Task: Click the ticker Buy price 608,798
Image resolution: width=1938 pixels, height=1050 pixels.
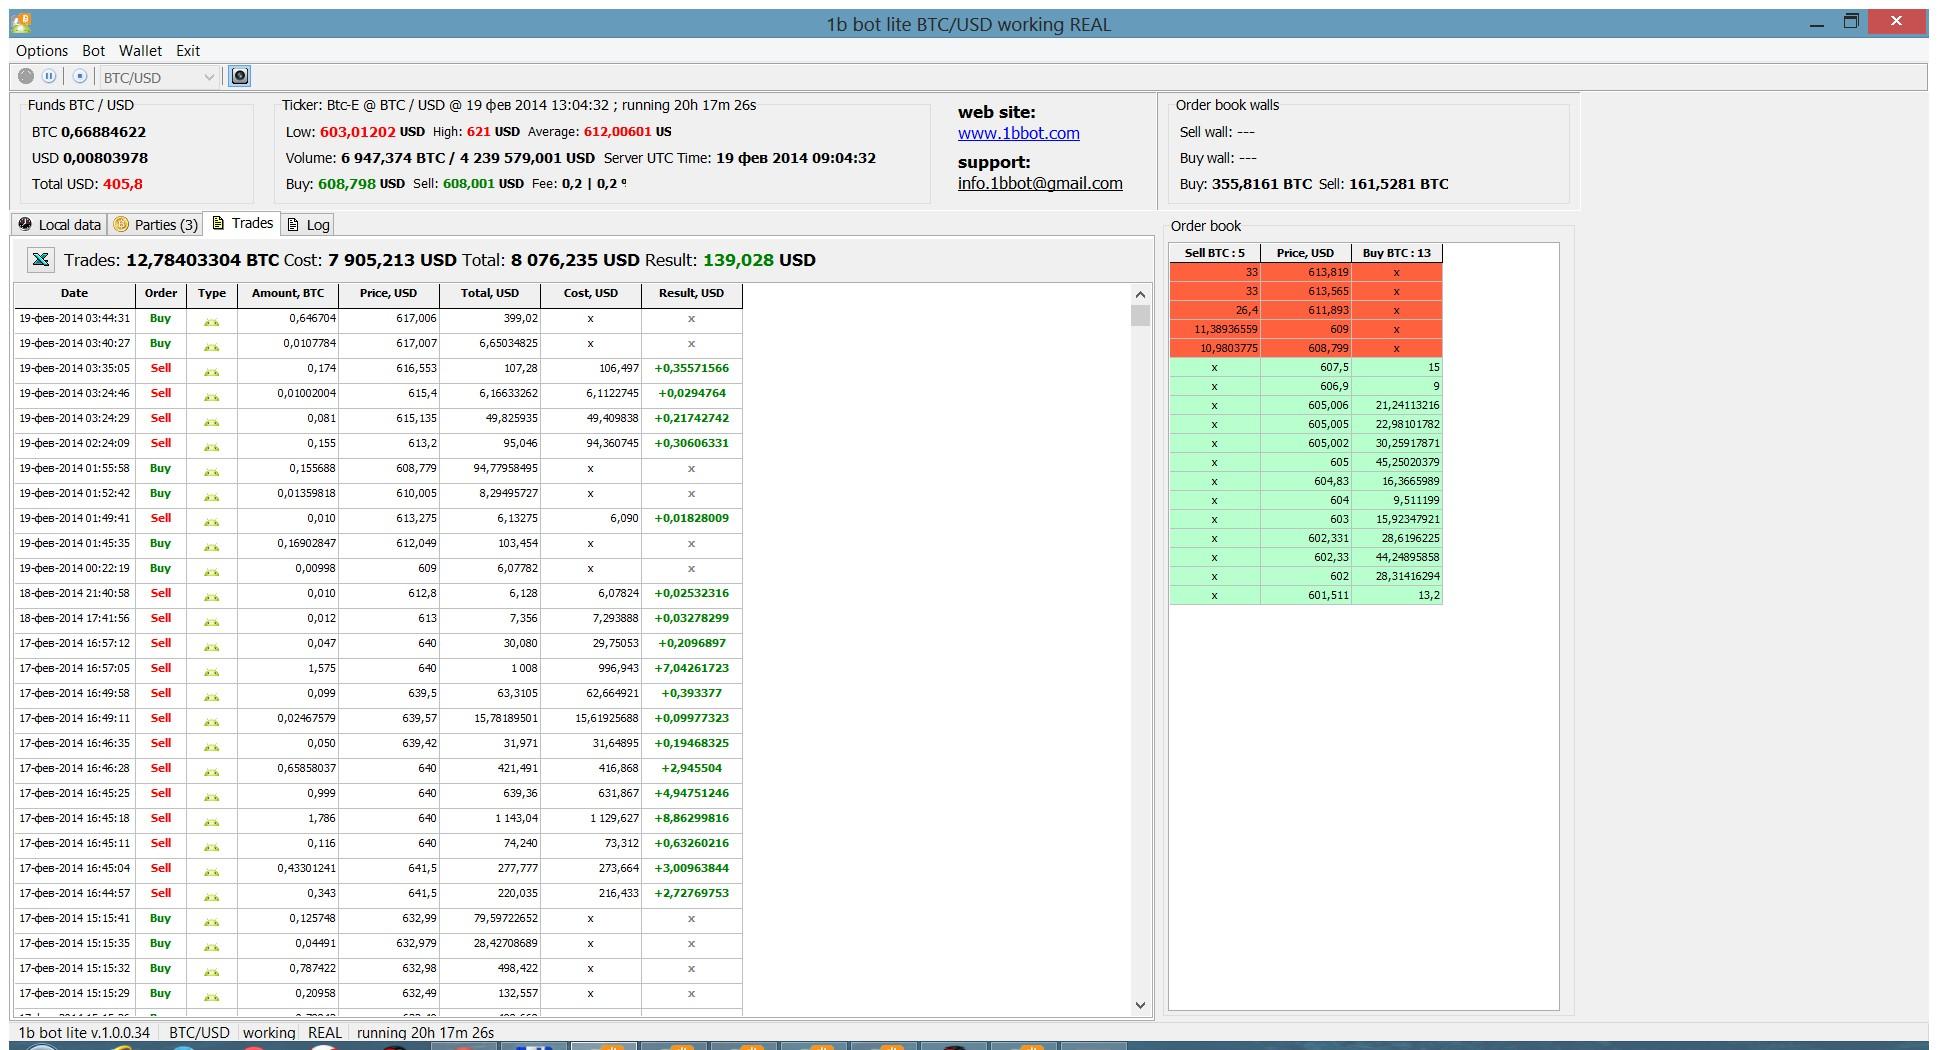Action: [346, 184]
